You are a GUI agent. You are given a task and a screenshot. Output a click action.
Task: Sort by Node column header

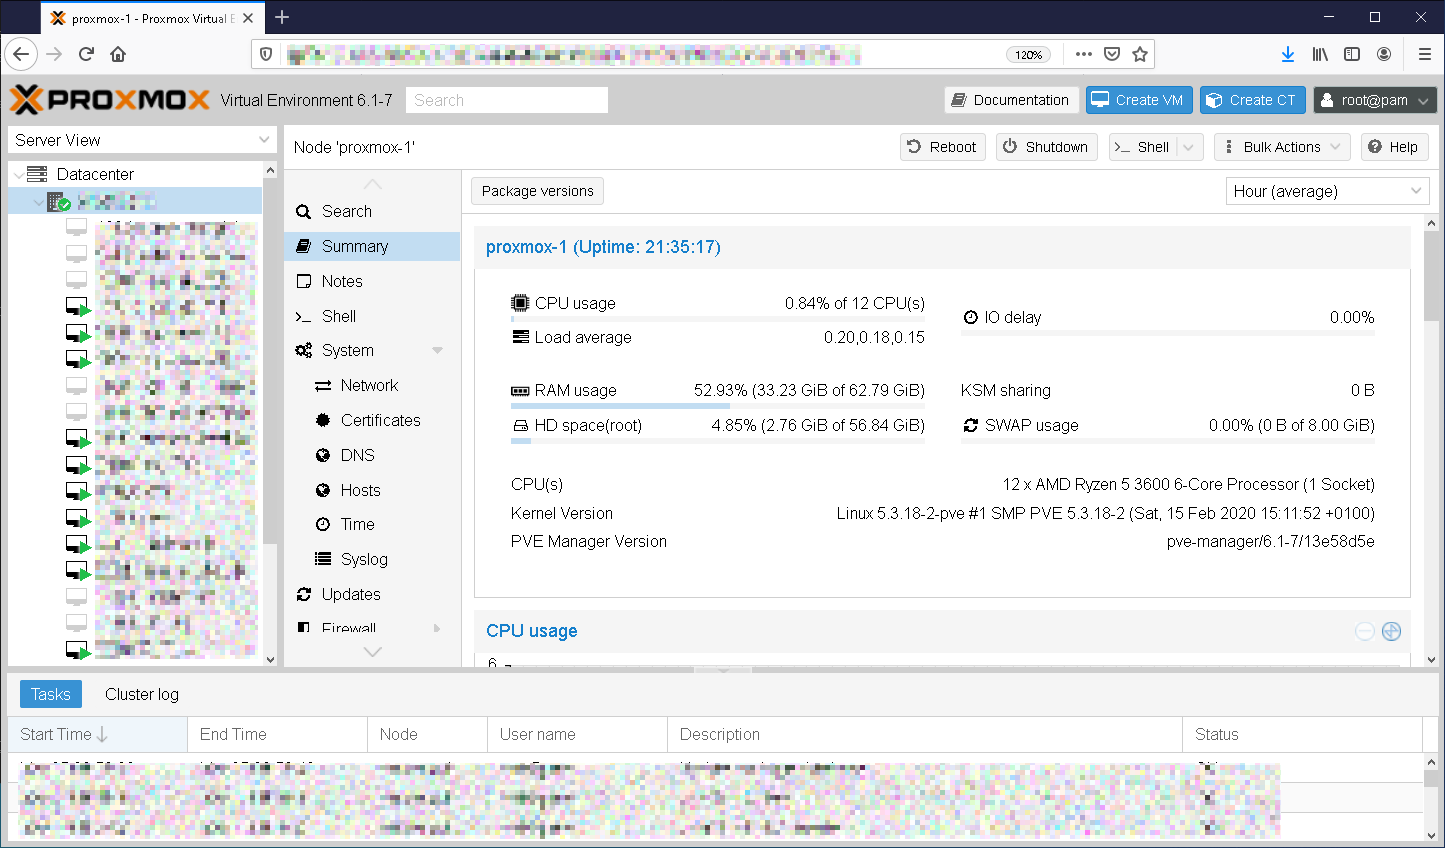pyautogui.click(x=427, y=734)
